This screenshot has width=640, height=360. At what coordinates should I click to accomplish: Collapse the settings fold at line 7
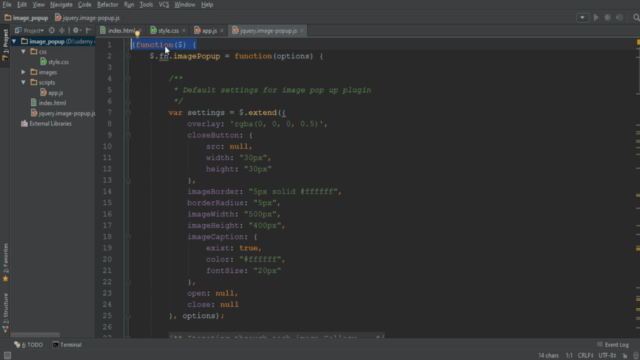tap(128, 113)
